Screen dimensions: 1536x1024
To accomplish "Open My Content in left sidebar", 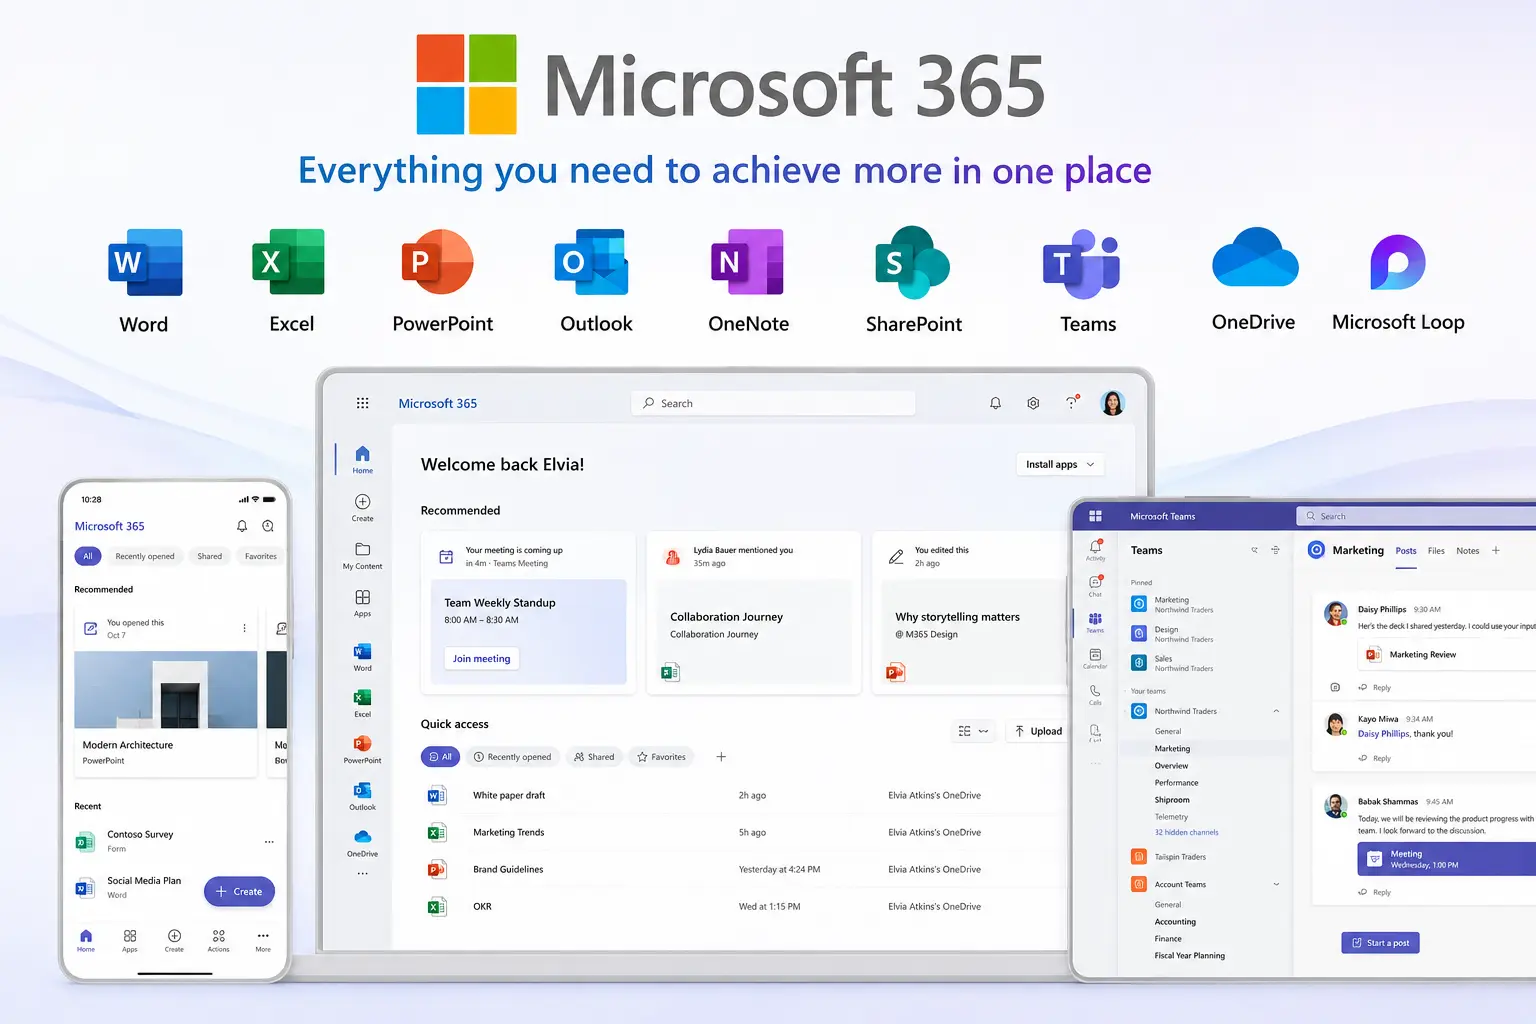I will pos(362,556).
